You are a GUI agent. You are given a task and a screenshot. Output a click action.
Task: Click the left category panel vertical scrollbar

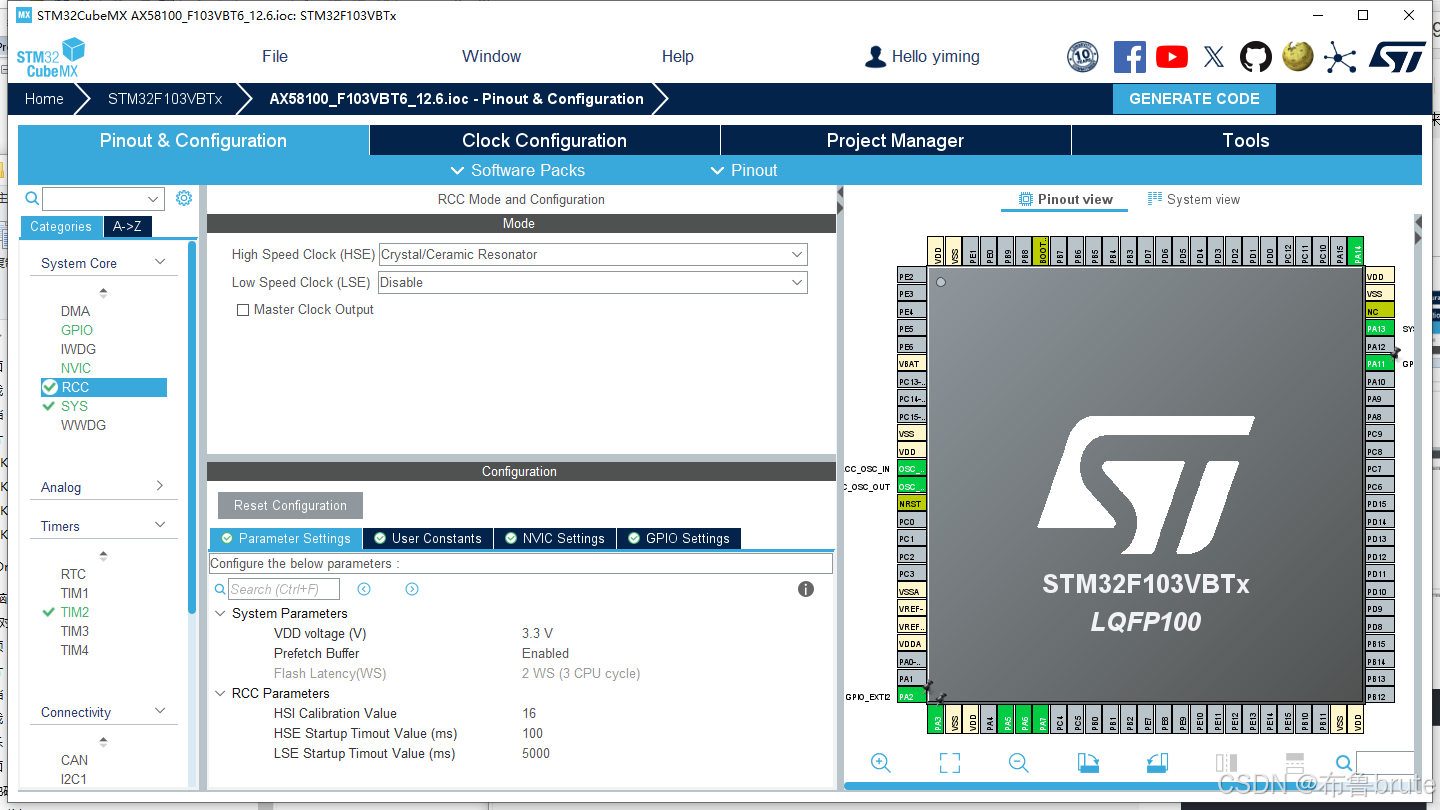click(x=192, y=426)
